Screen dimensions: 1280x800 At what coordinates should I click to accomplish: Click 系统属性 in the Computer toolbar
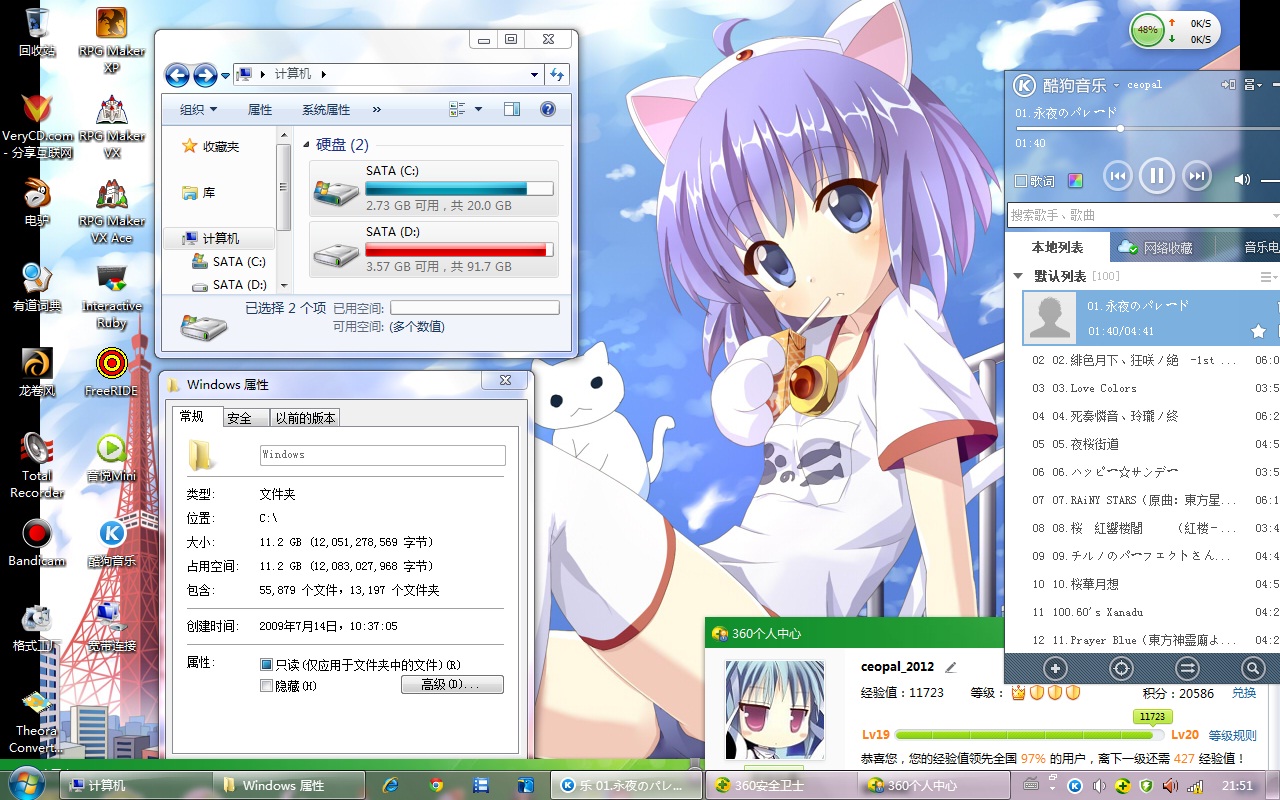[x=326, y=110]
